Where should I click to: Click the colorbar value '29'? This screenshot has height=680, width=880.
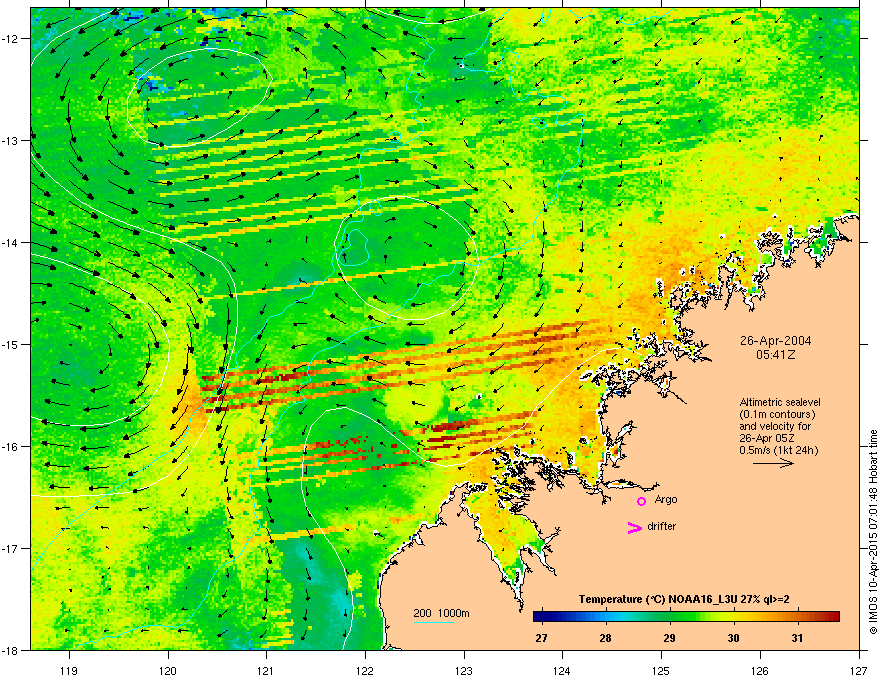pos(669,638)
